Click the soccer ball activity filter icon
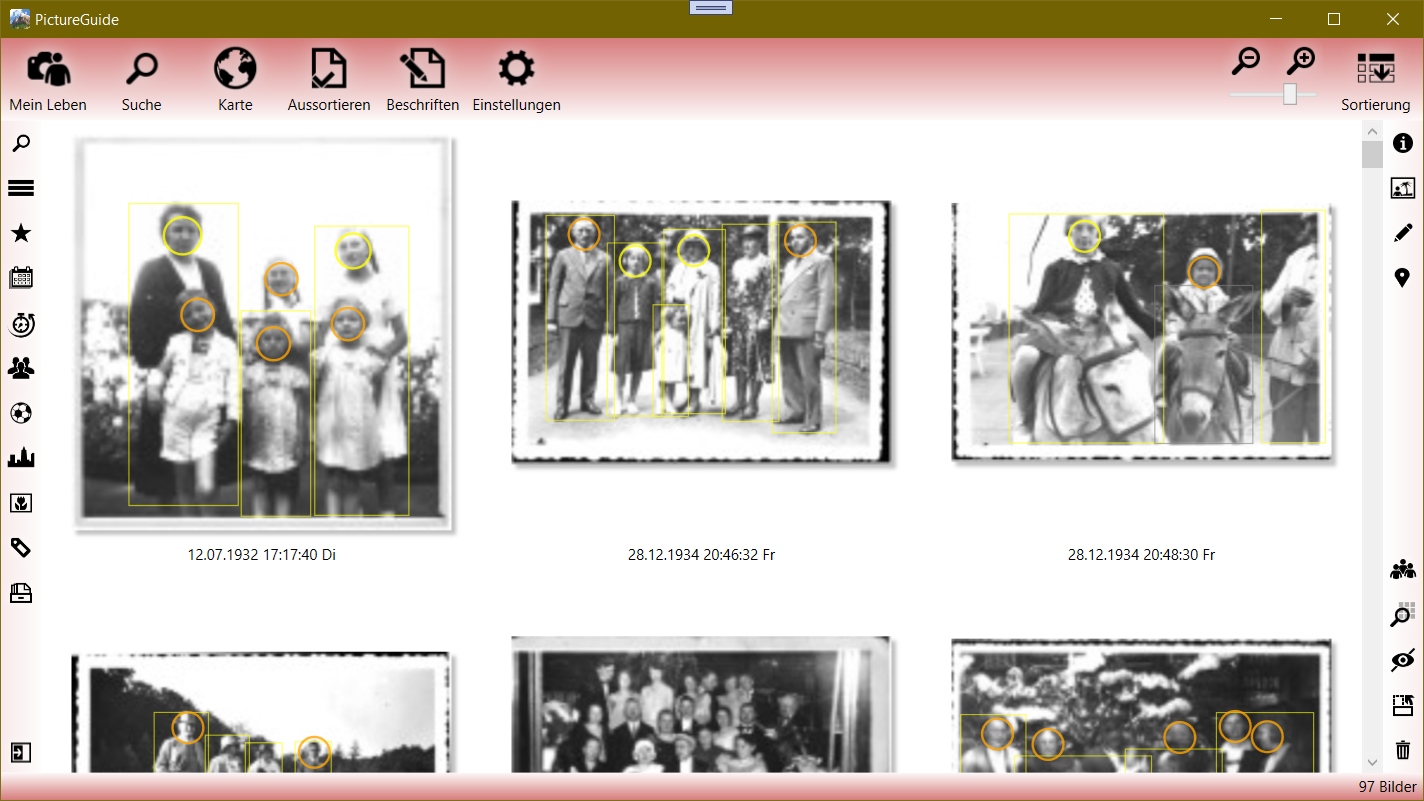 point(21,413)
